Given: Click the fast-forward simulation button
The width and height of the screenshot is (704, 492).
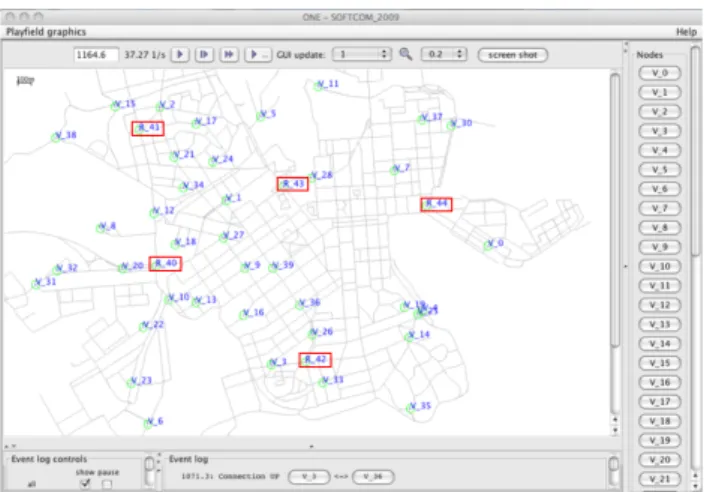Looking at the screenshot, I should pos(229,54).
